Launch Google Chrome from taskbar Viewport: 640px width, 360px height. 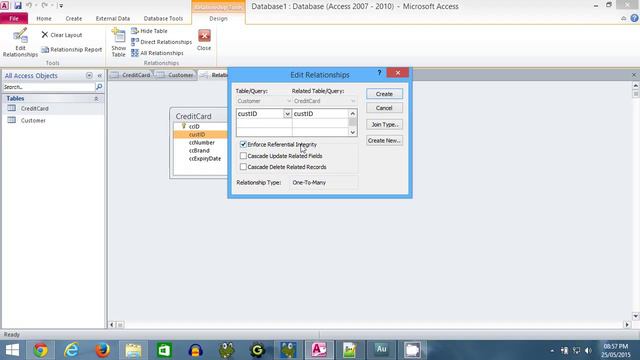click(40, 350)
